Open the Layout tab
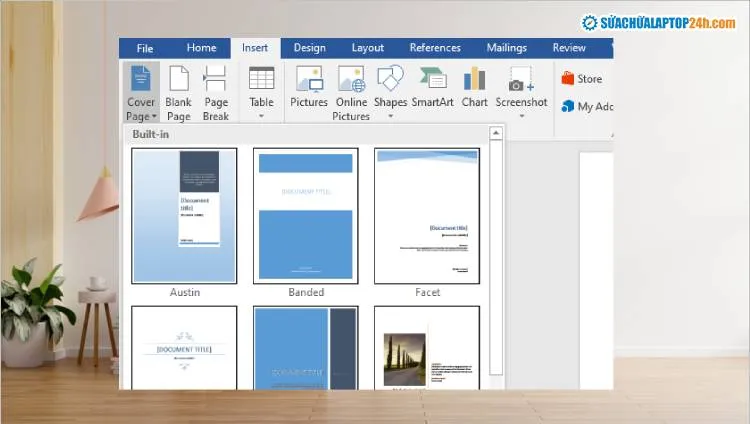 click(367, 48)
